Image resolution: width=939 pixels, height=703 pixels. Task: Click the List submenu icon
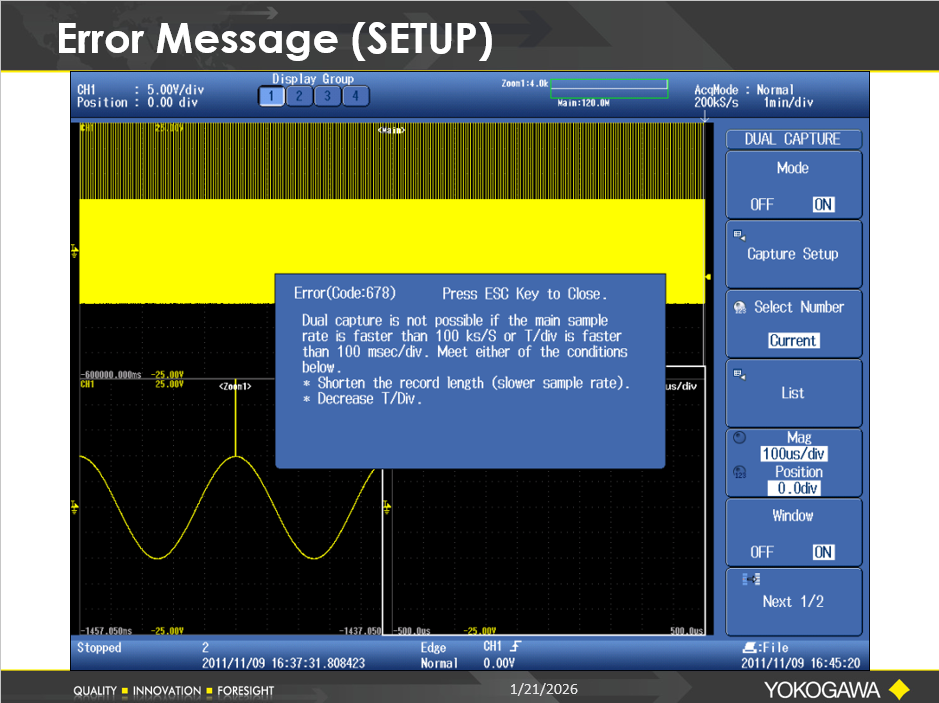click(739, 375)
